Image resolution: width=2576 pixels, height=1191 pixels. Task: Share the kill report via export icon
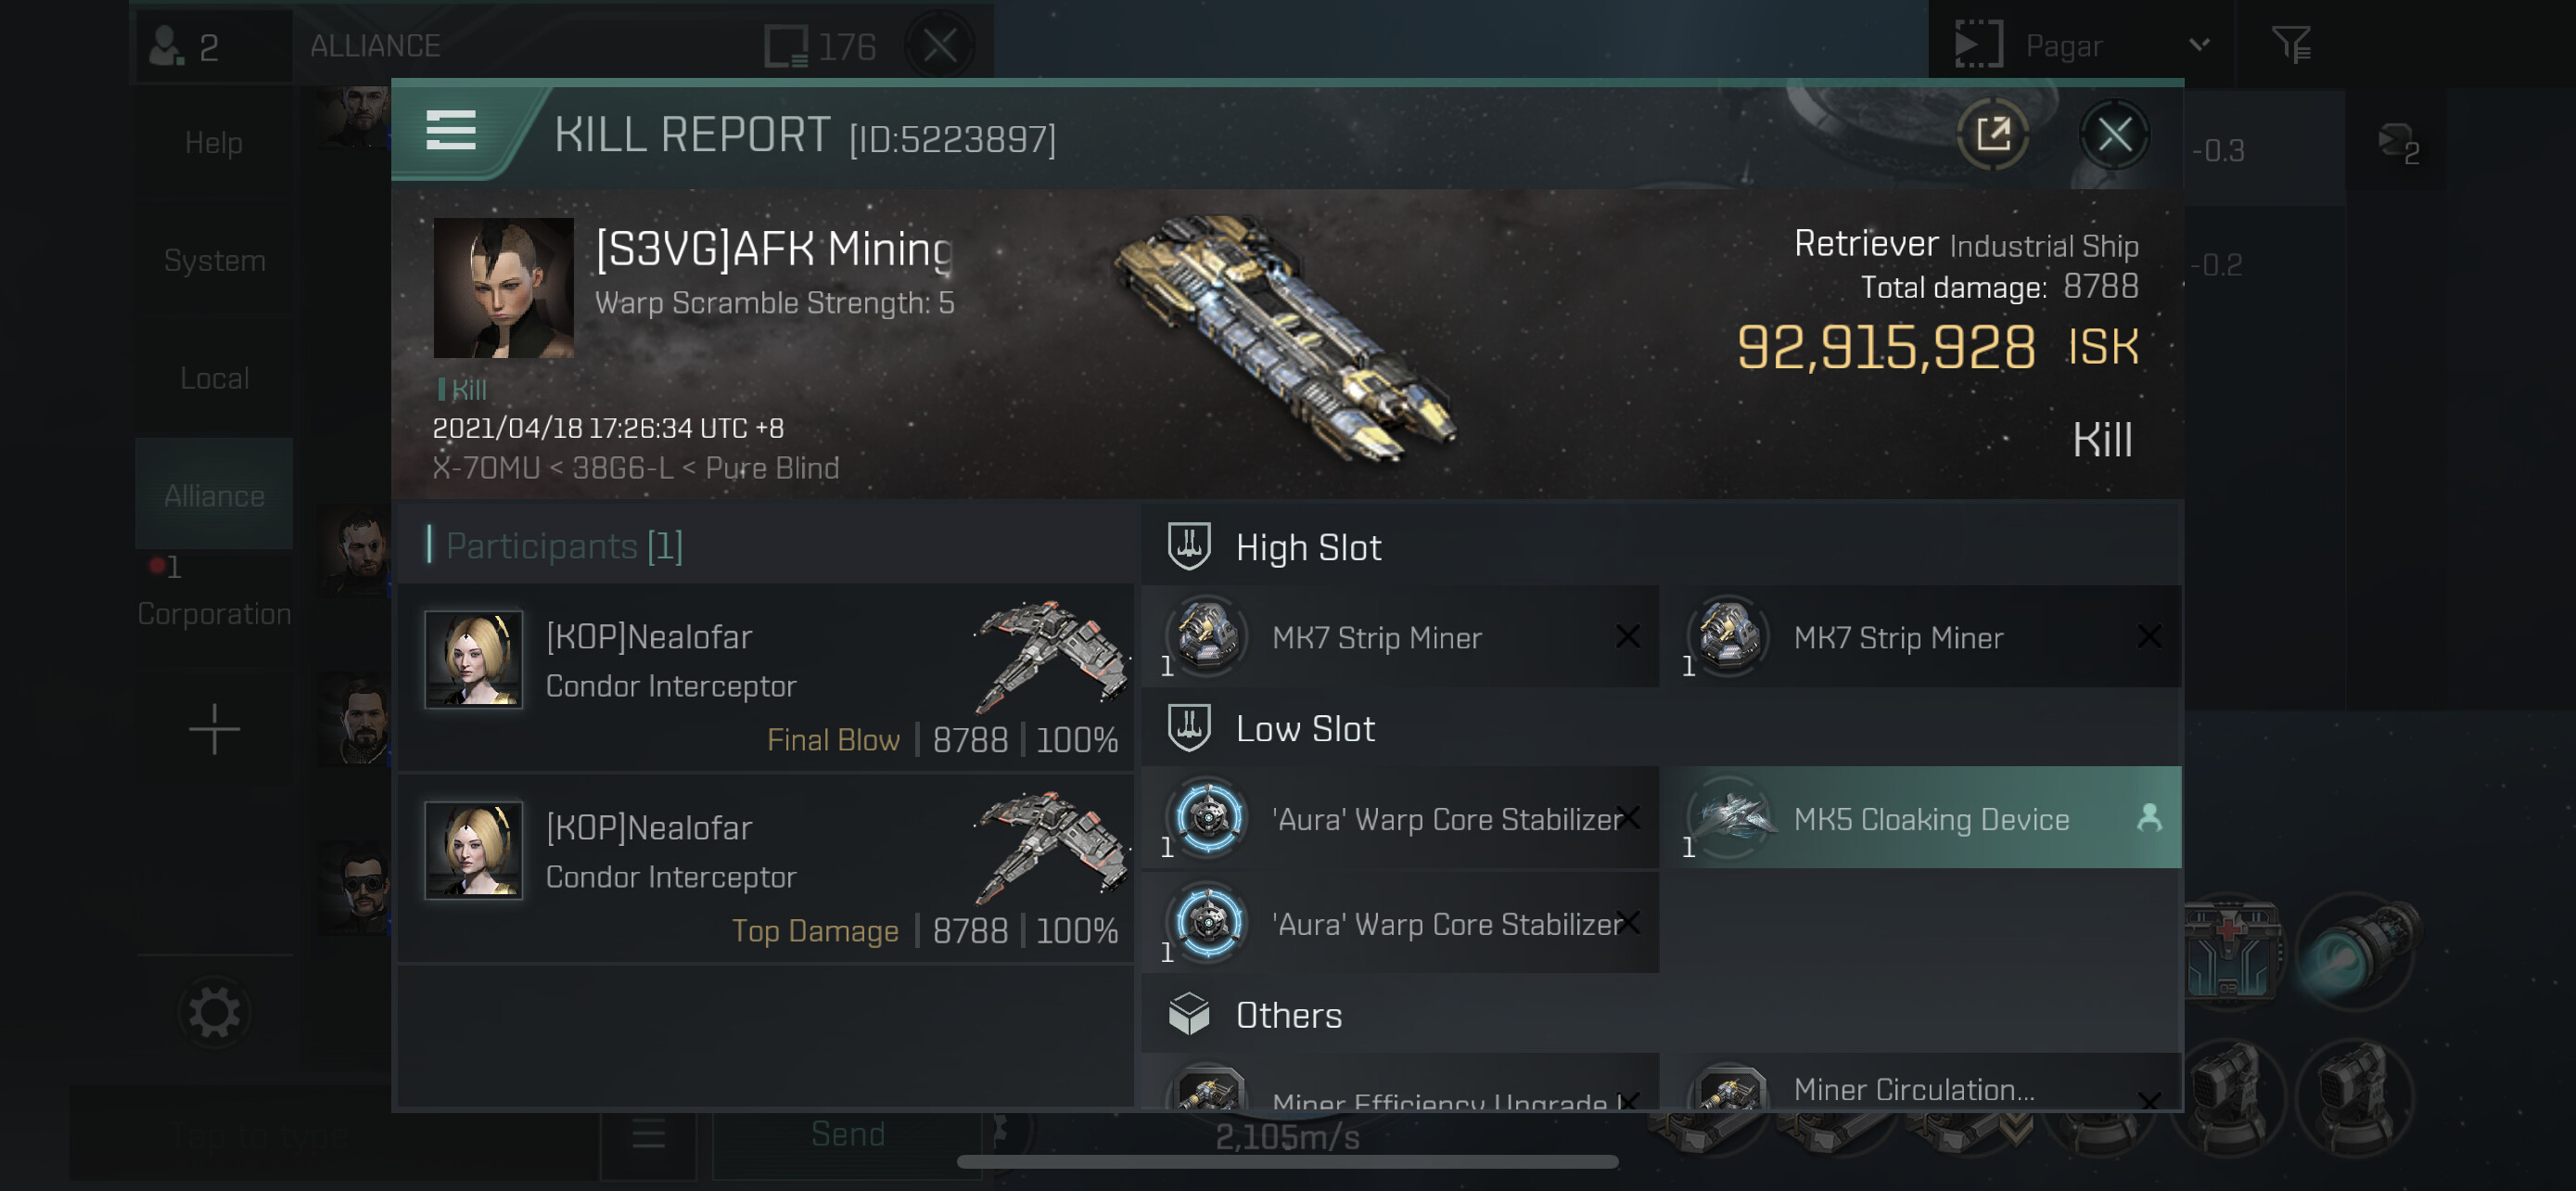[1992, 134]
